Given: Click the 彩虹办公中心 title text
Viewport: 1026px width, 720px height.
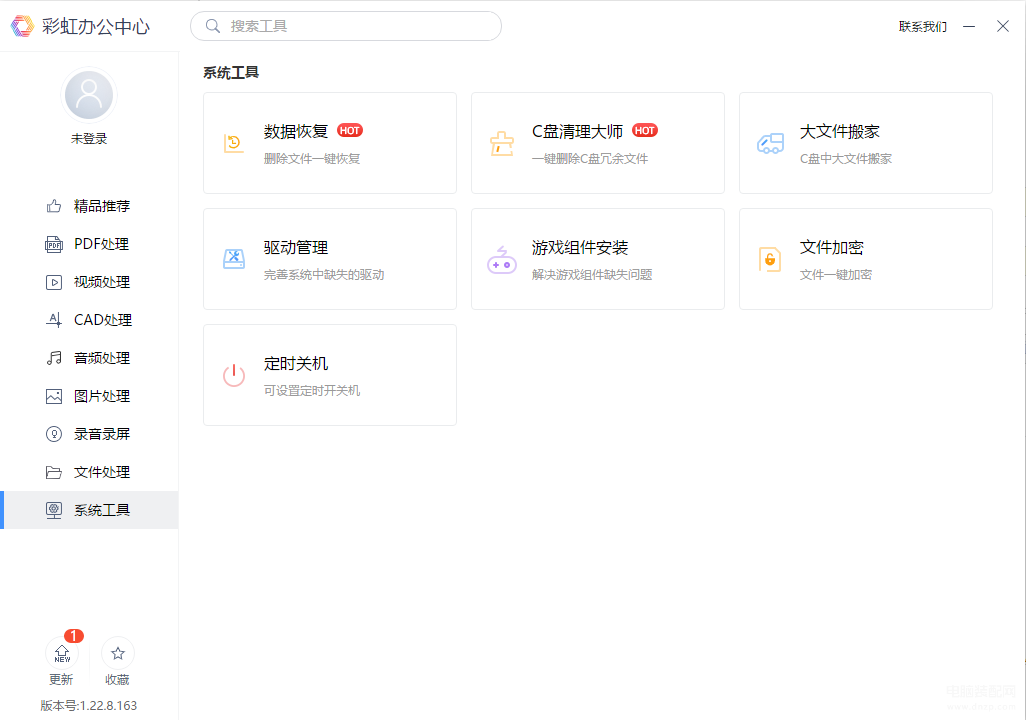Looking at the screenshot, I should pos(96,26).
